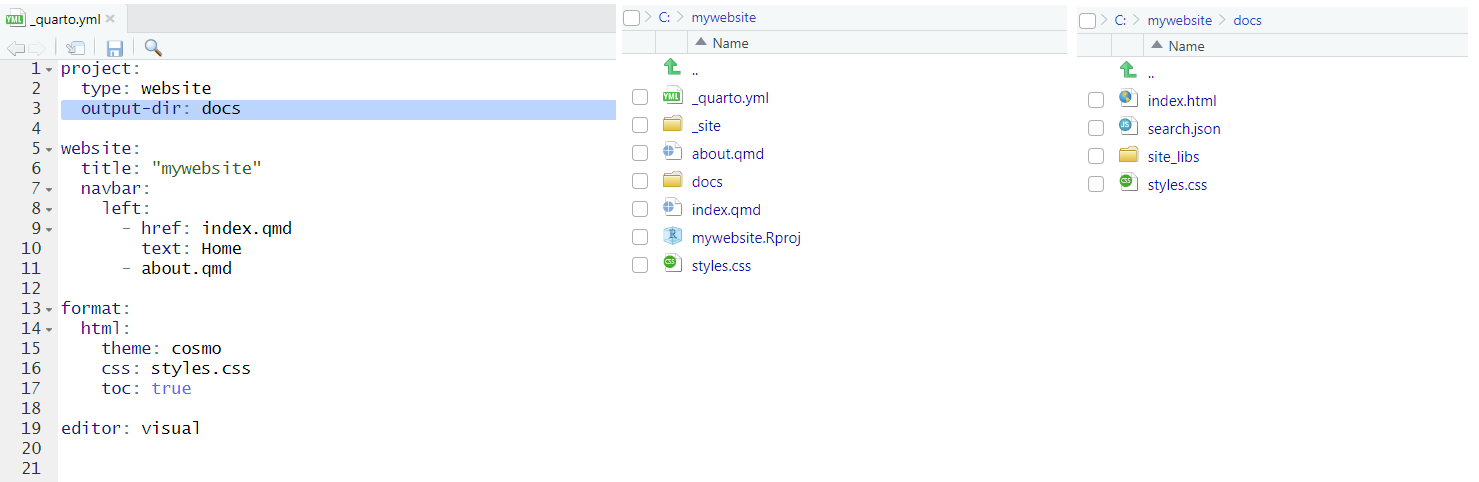Select the checkbox for about.qmd
The width and height of the screenshot is (1479, 482).
pyautogui.click(x=640, y=154)
